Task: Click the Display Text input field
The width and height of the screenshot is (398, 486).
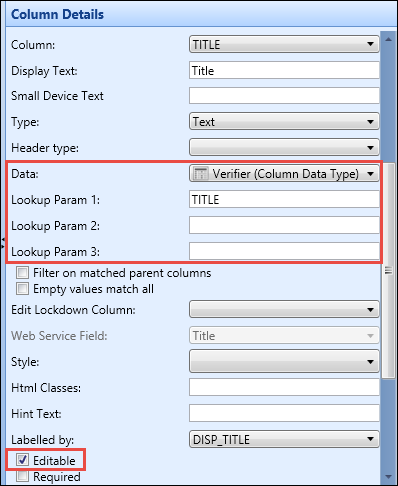Action: (284, 70)
